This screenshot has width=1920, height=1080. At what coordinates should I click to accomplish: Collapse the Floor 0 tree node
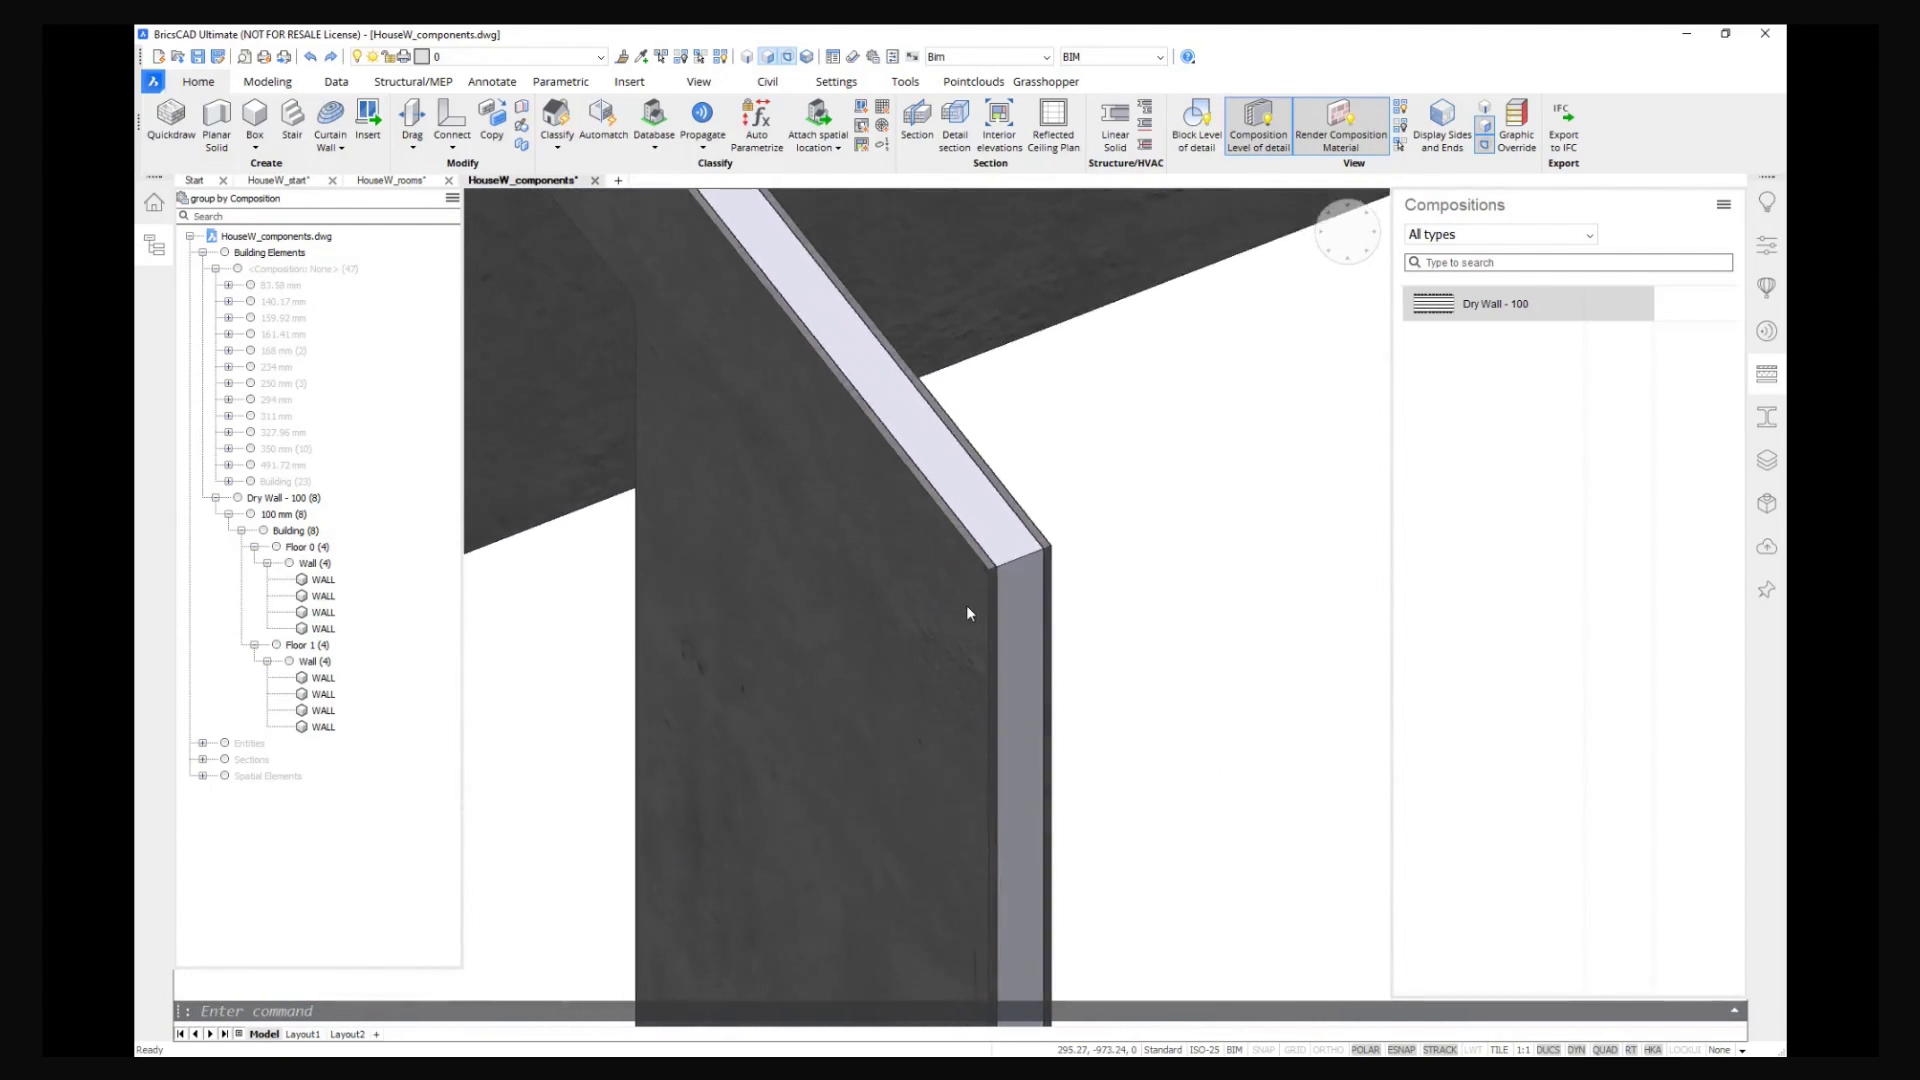[255, 547]
